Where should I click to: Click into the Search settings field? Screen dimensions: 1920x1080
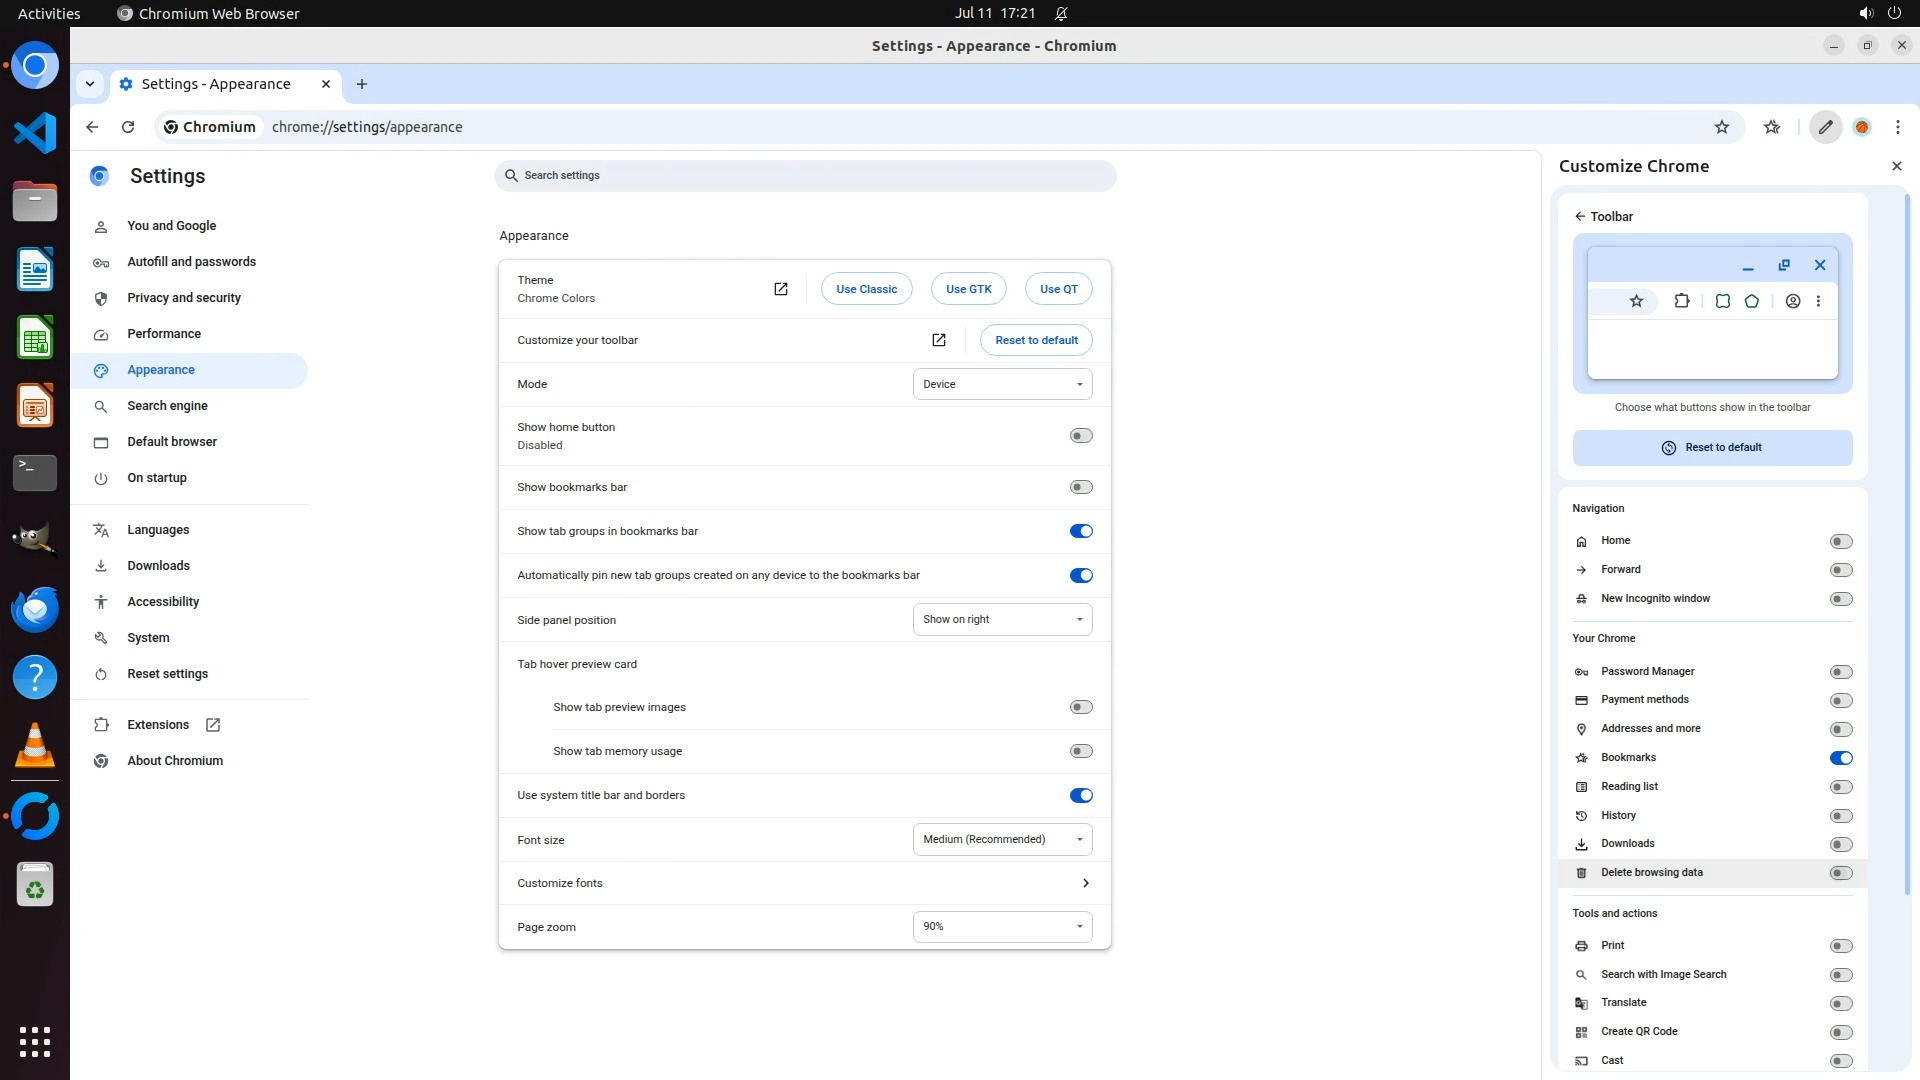tap(805, 176)
